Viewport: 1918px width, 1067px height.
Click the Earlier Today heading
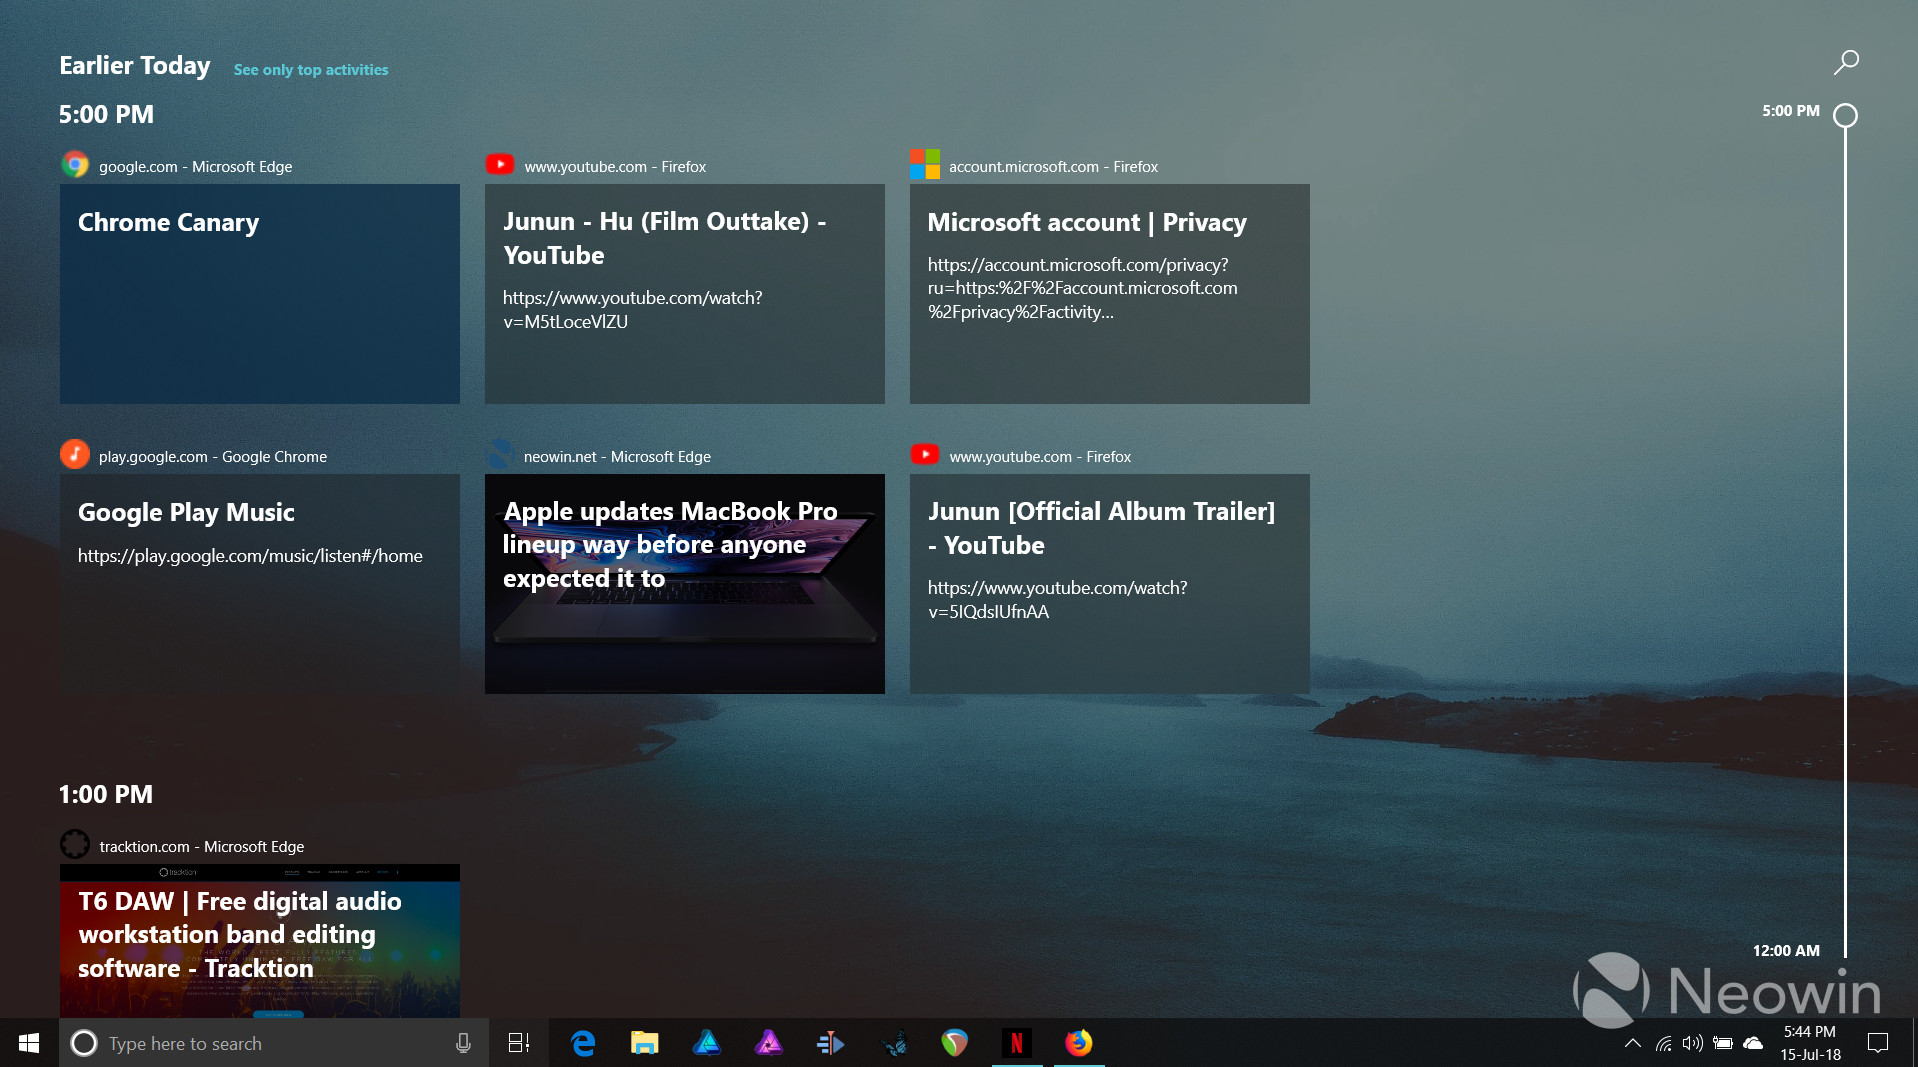coord(135,66)
